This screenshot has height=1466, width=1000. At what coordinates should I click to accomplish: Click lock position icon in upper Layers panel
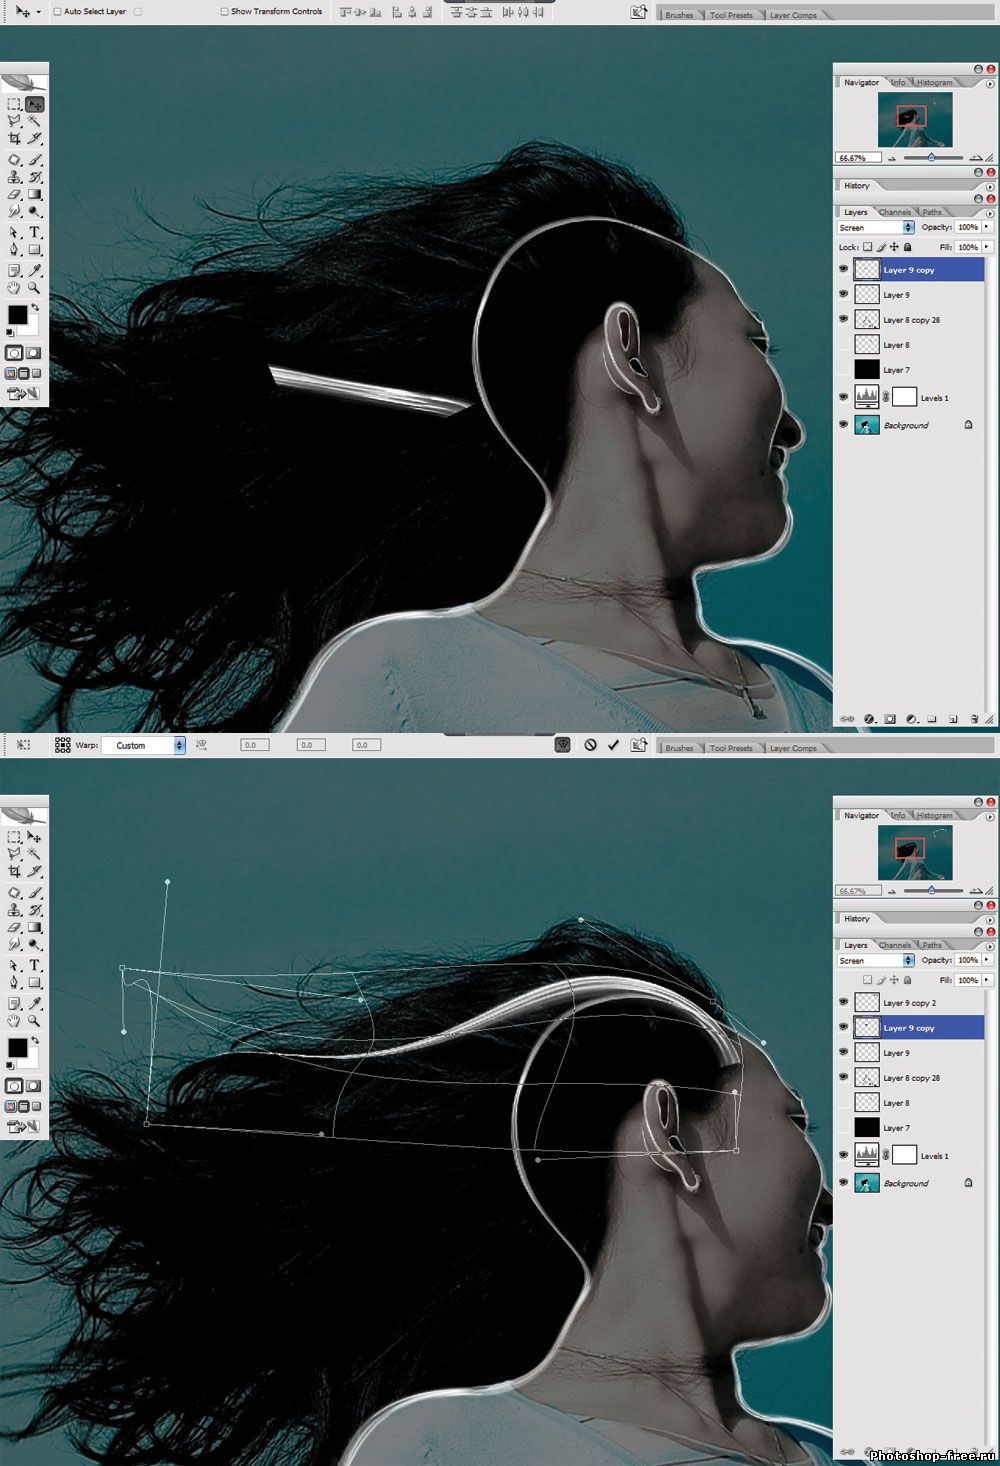point(894,247)
